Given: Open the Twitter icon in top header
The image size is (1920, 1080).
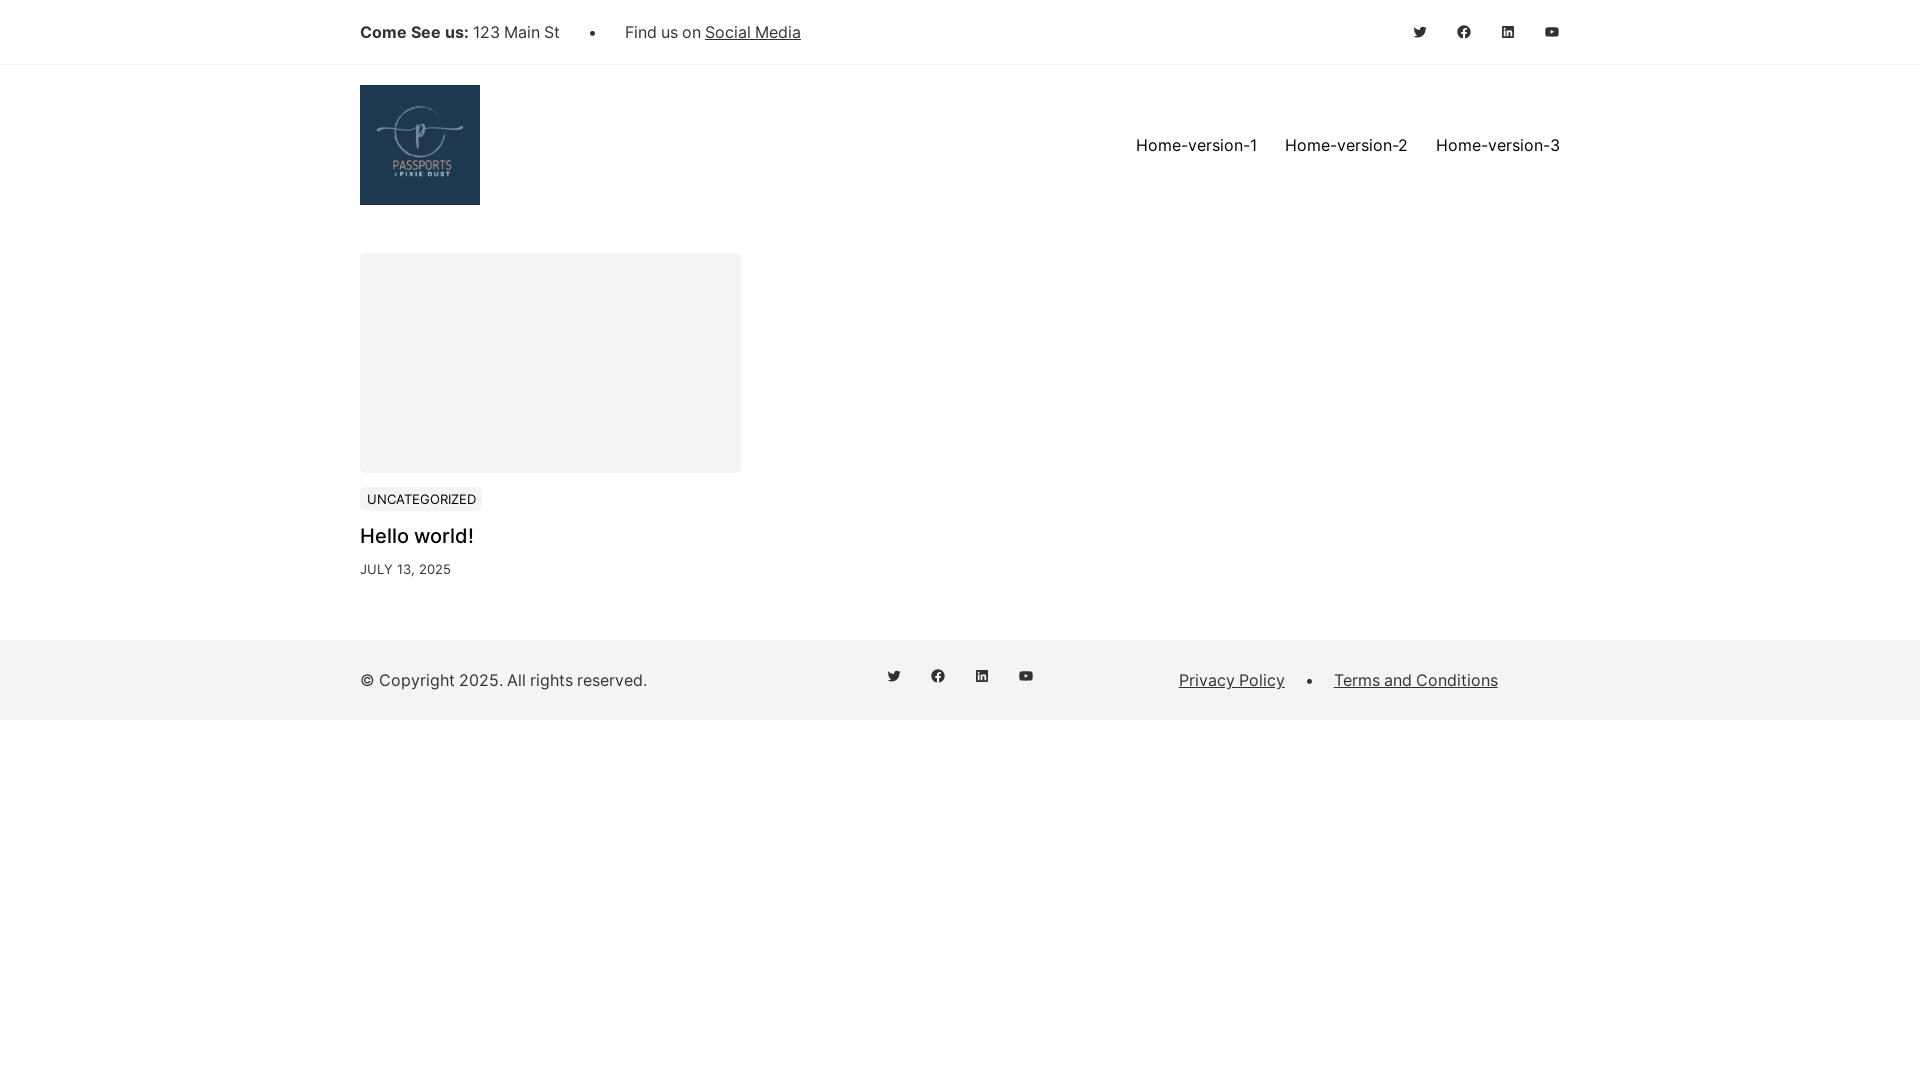Looking at the screenshot, I should [x=1420, y=32].
